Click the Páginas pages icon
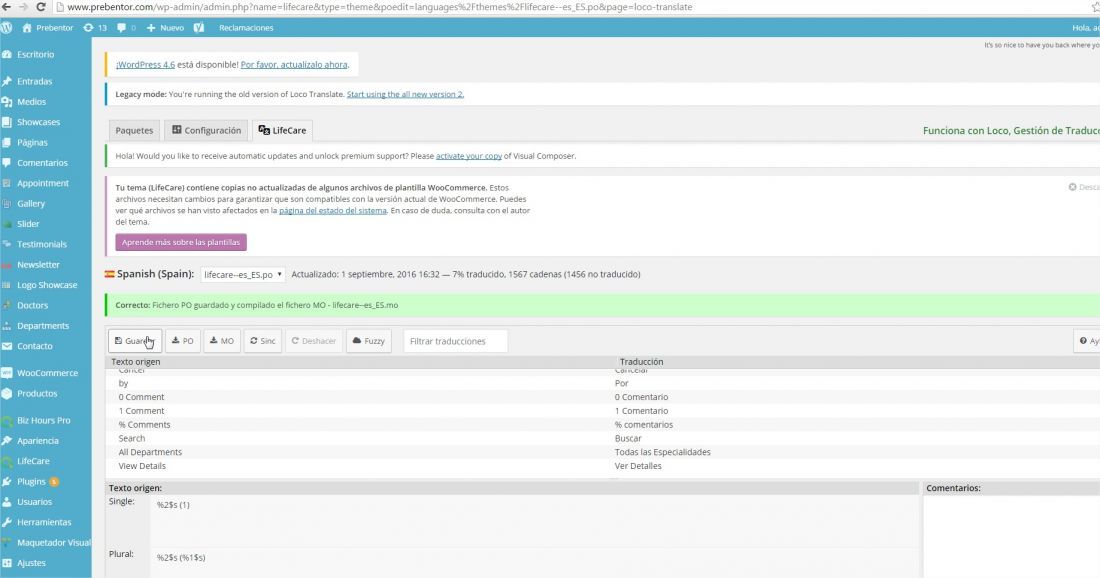1100x578 pixels. coord(7,142)
